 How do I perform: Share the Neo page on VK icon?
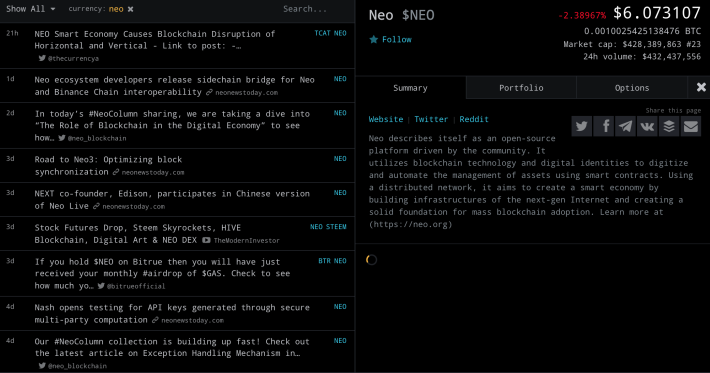(x=647, y=126)
